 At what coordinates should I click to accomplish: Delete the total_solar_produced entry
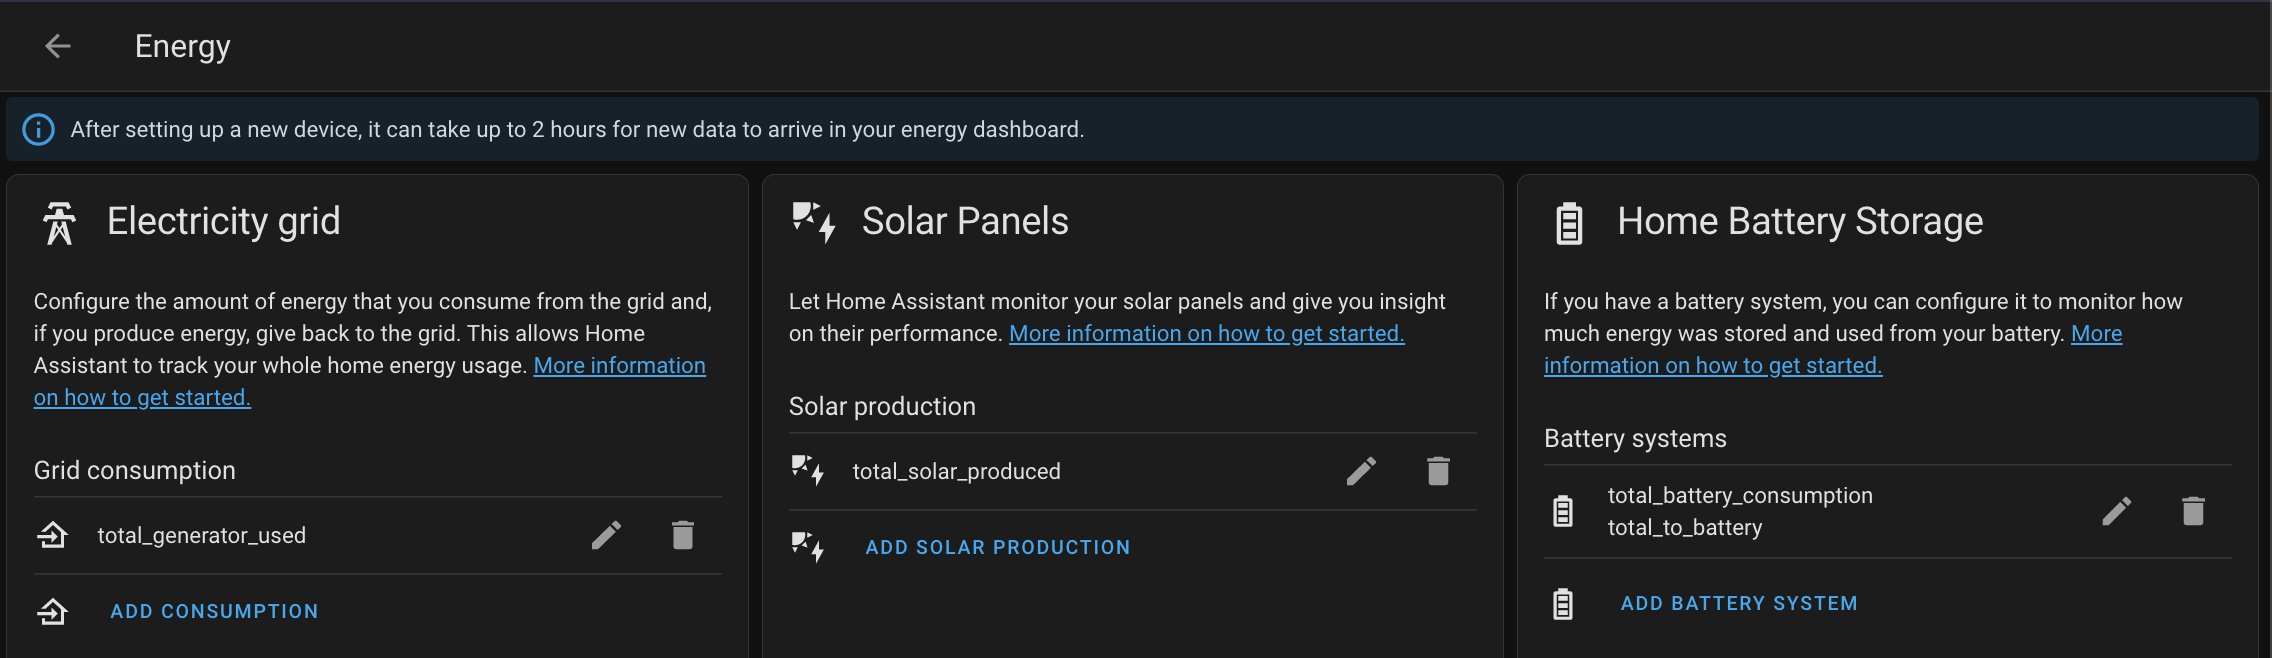[x=1437, y=470]
